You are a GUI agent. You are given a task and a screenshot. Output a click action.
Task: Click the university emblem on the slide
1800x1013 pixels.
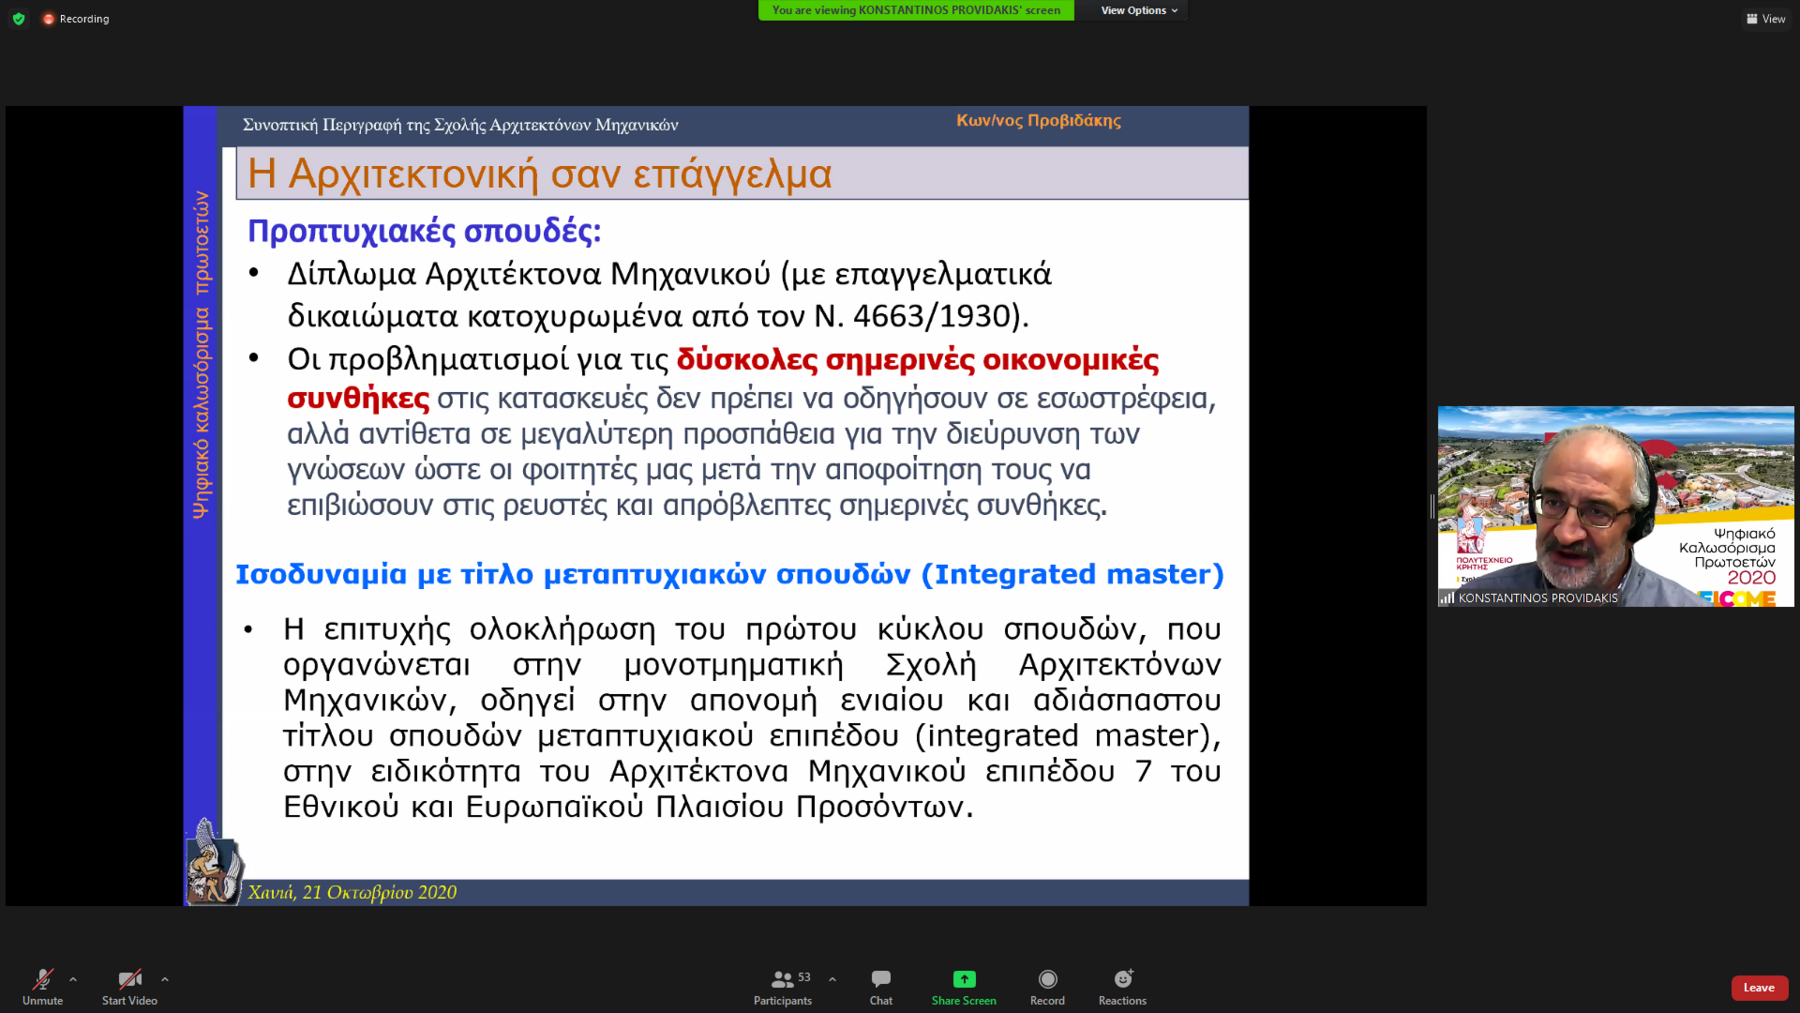211,863
